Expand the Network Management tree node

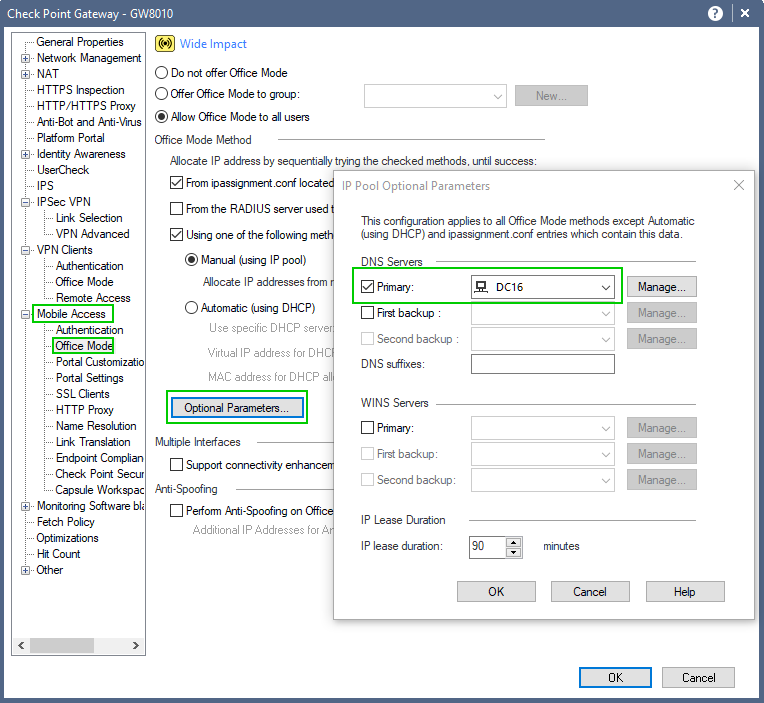tap(25, 58)
